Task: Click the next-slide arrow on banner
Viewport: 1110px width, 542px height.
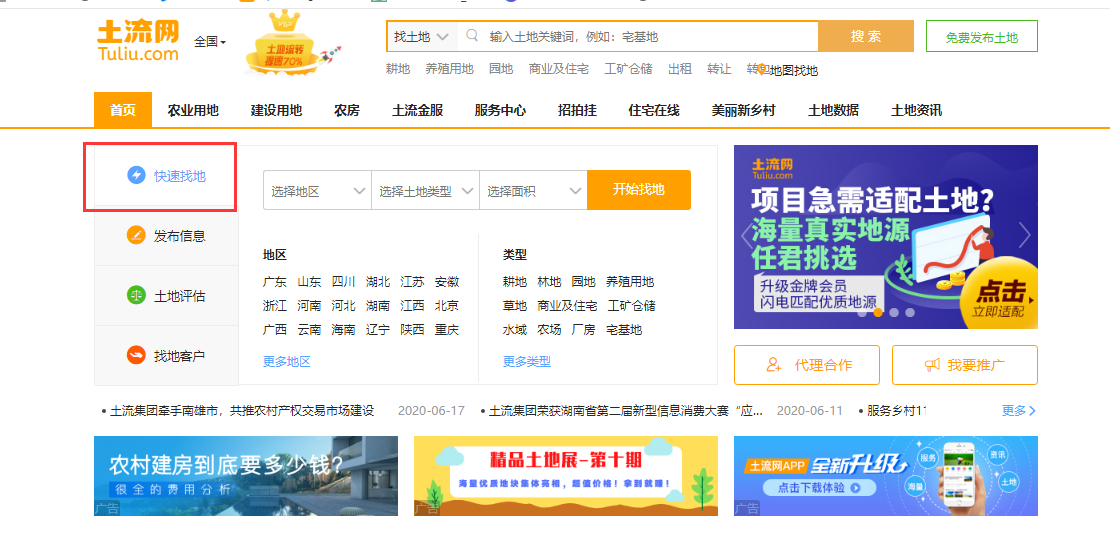Action: (1024, 236)
